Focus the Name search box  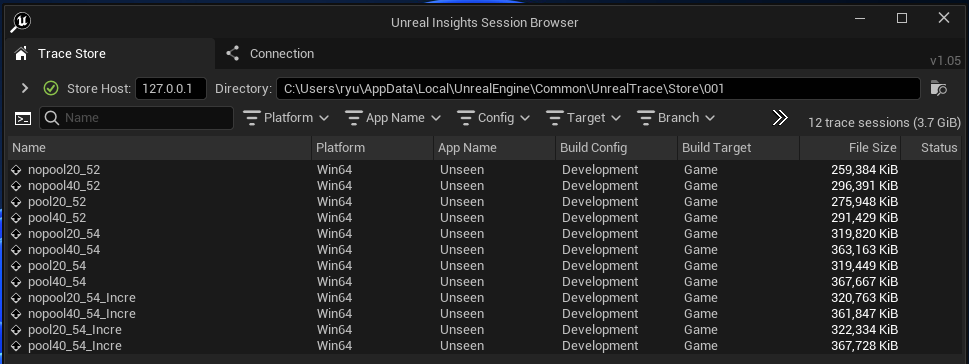(x=137, y=118)
